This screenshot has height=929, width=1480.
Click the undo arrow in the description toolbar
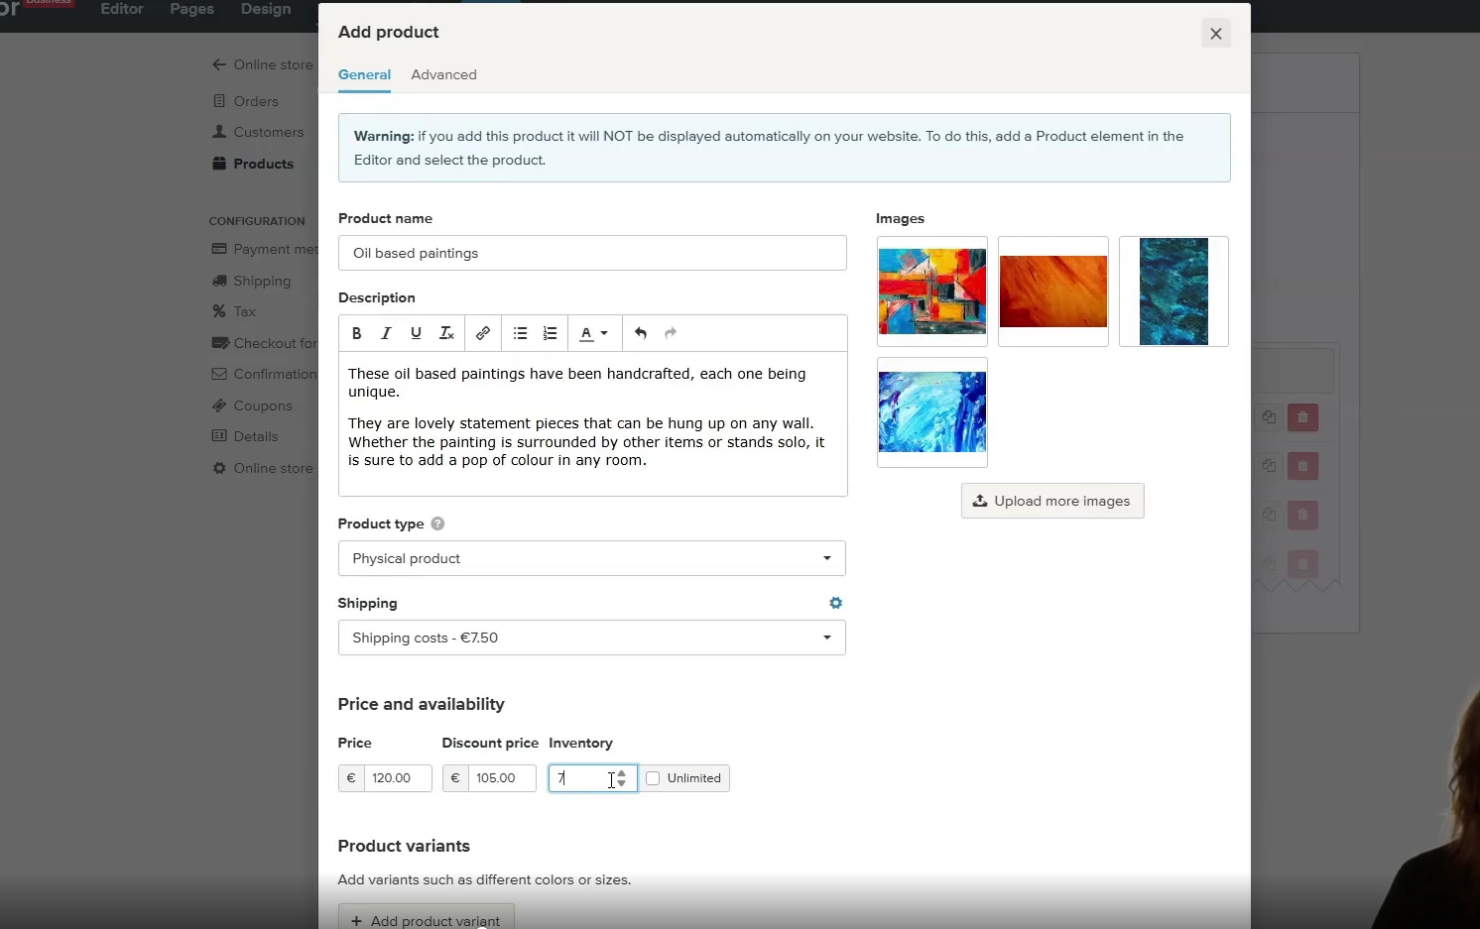[641, 333]
